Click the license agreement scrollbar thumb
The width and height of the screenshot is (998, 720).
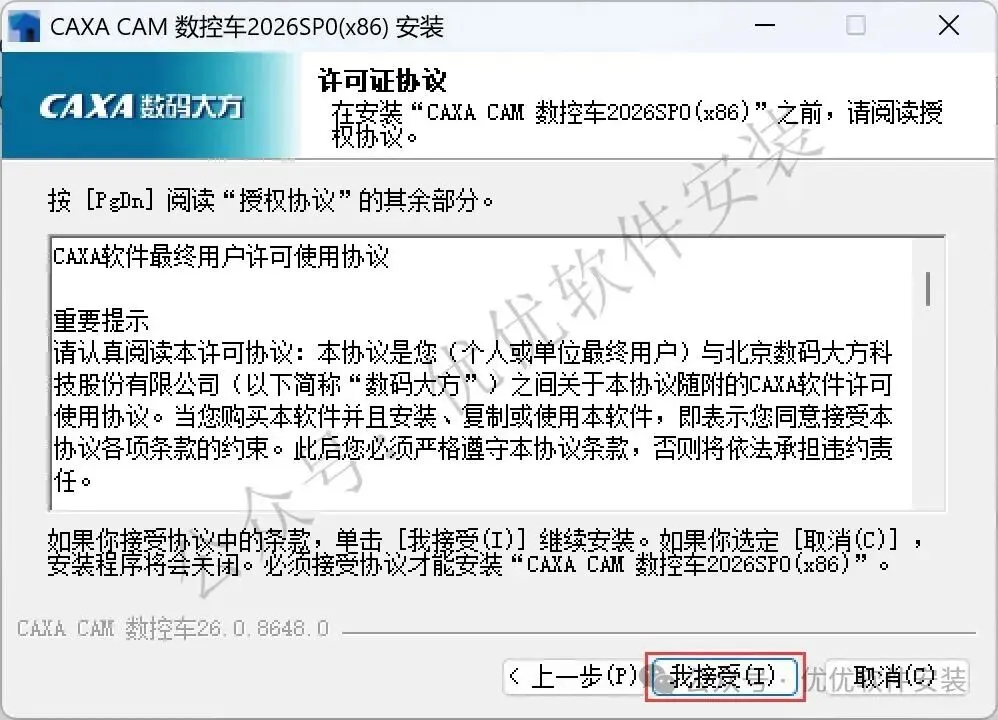tap(928, 289)
